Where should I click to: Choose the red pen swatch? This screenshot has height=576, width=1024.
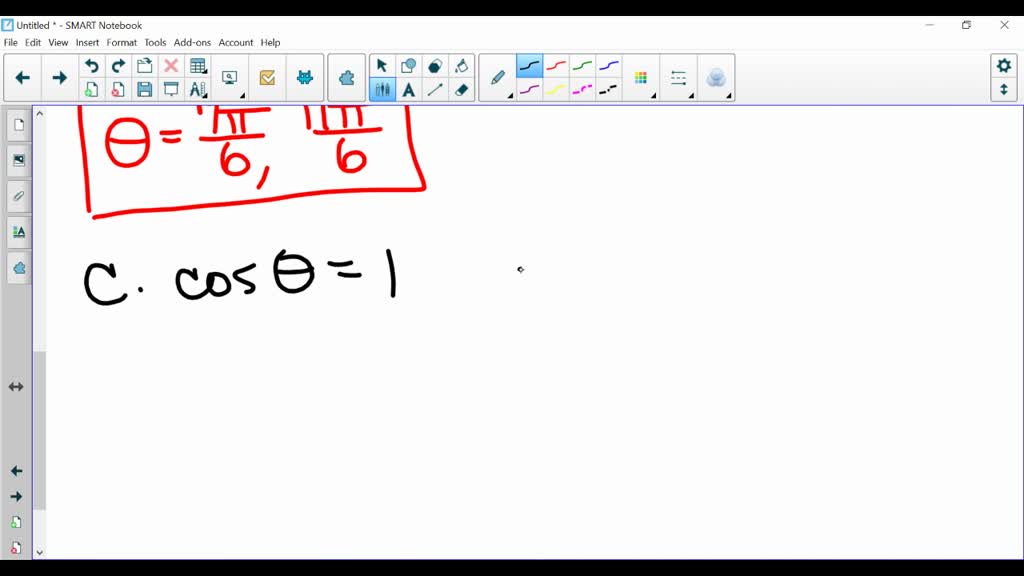click(556, 66)
